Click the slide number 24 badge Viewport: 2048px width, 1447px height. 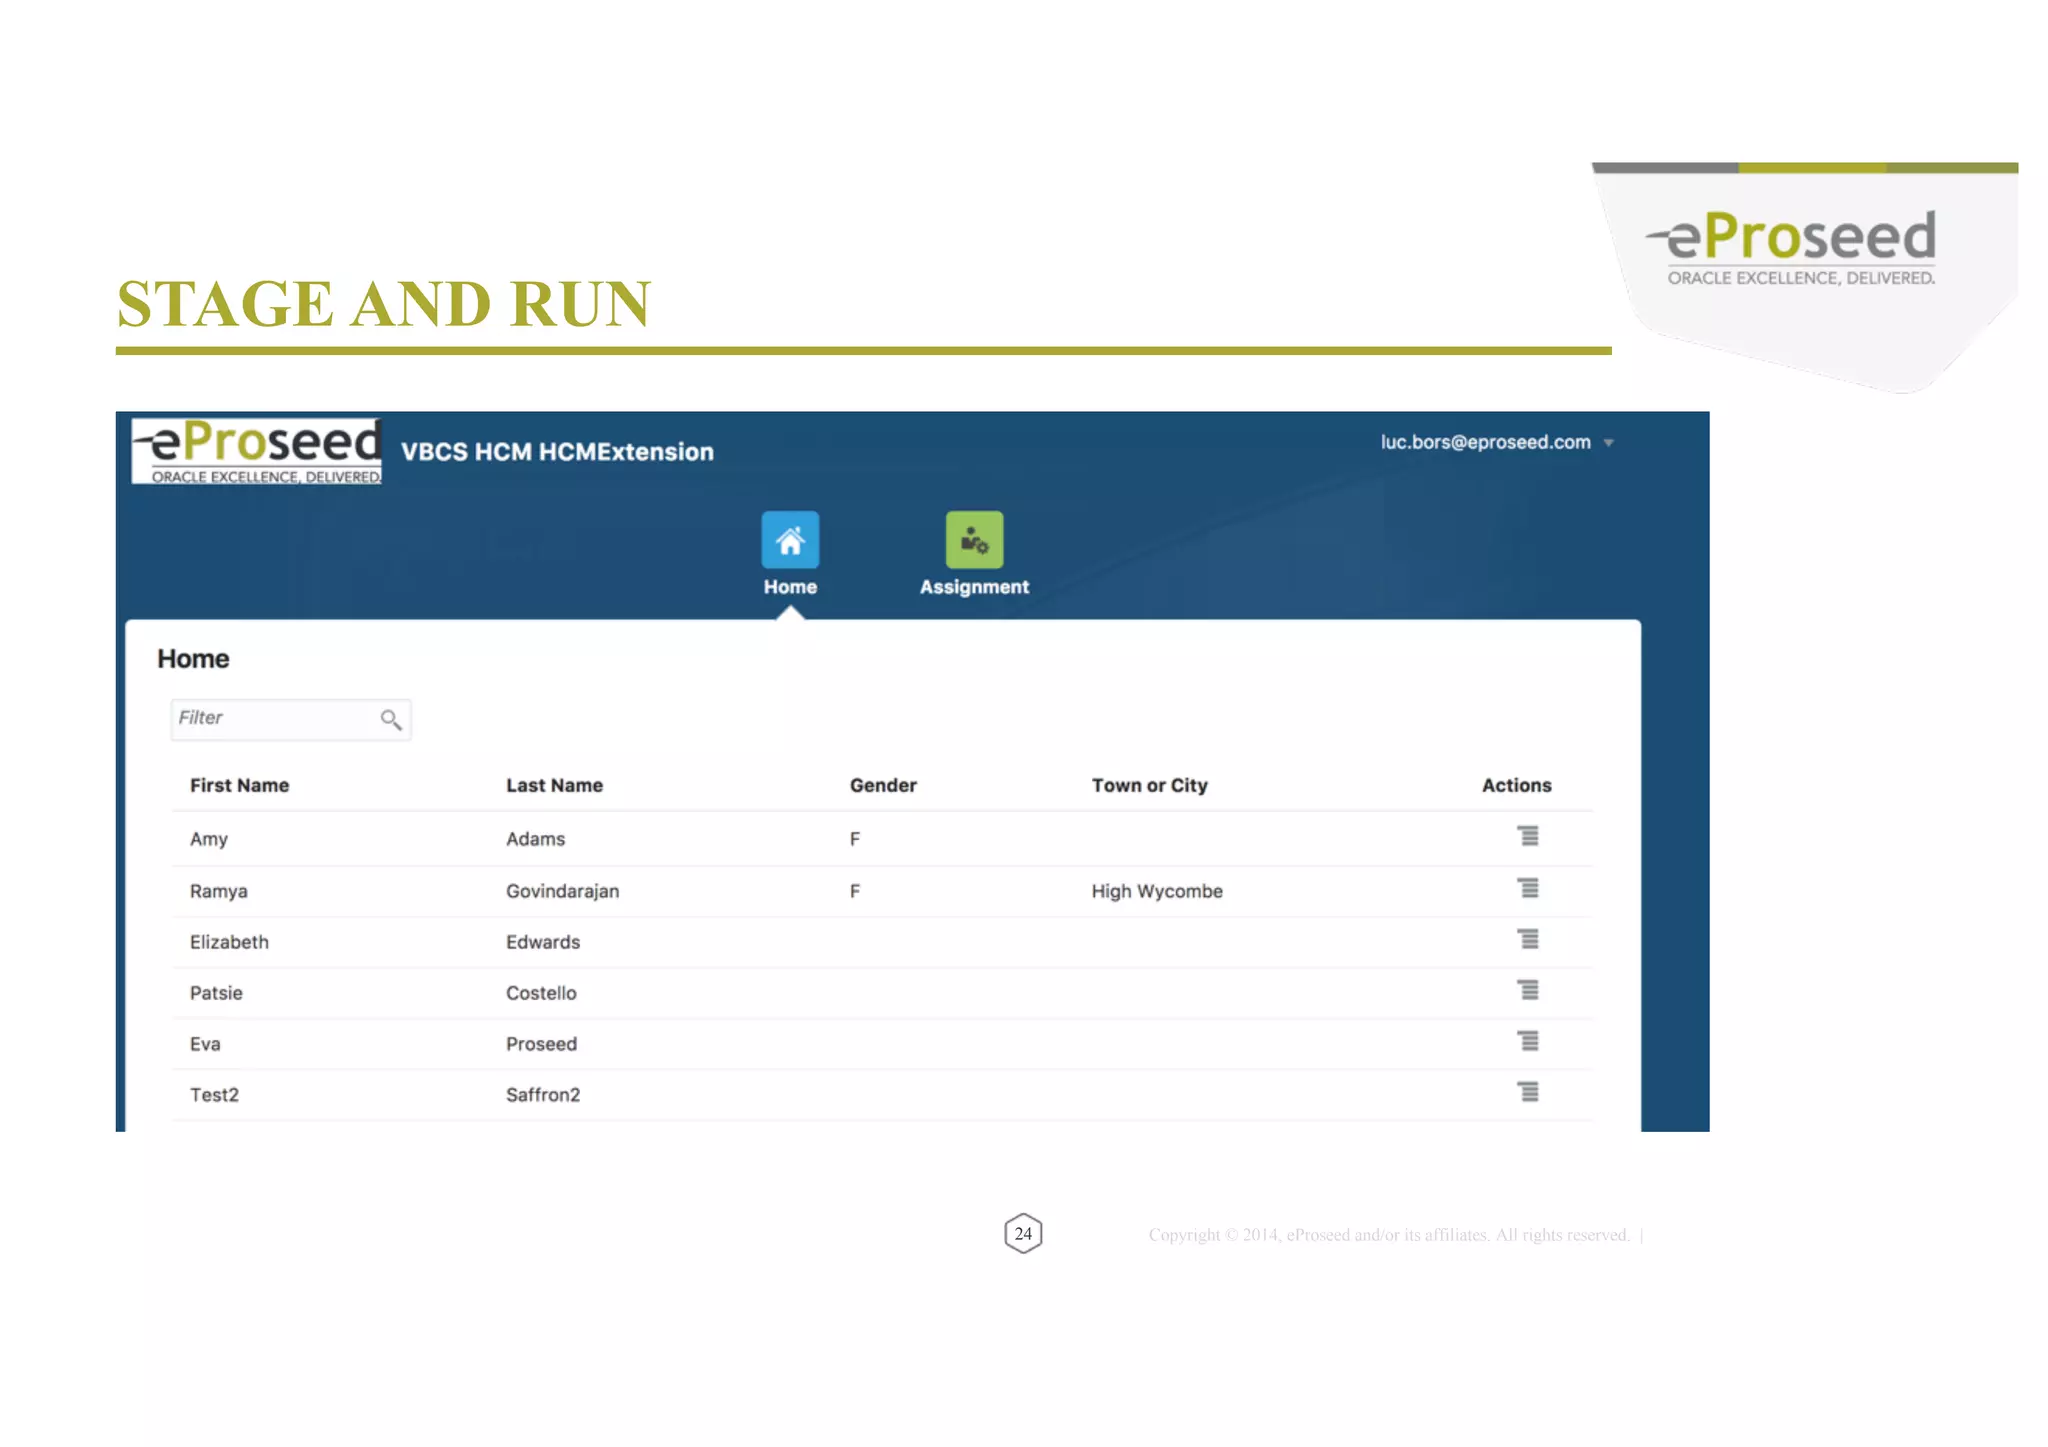tap(1023, 1234)
